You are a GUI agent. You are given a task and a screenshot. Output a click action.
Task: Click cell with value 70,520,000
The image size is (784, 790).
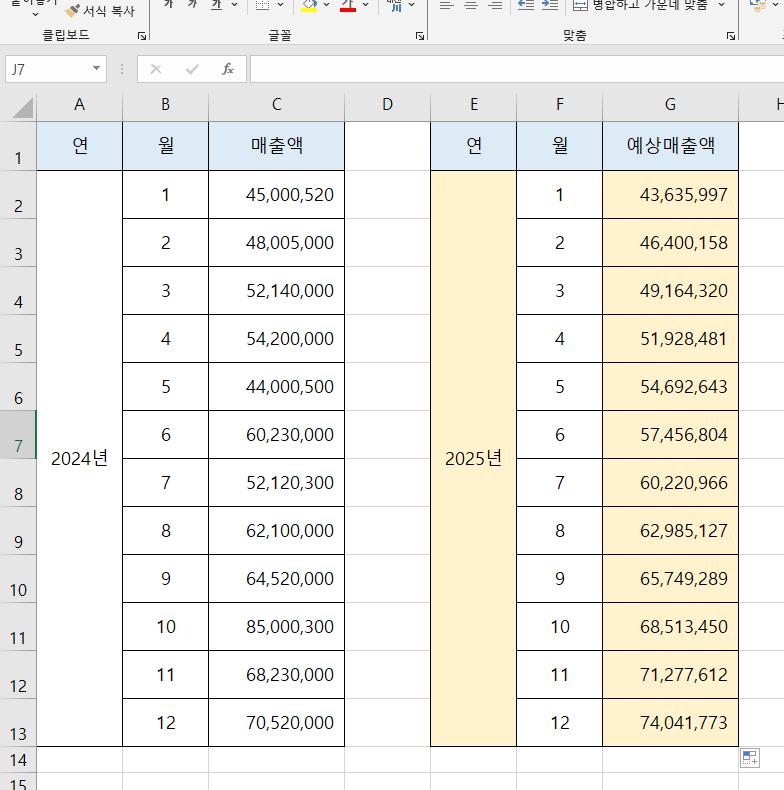click(x=277, y=722)
